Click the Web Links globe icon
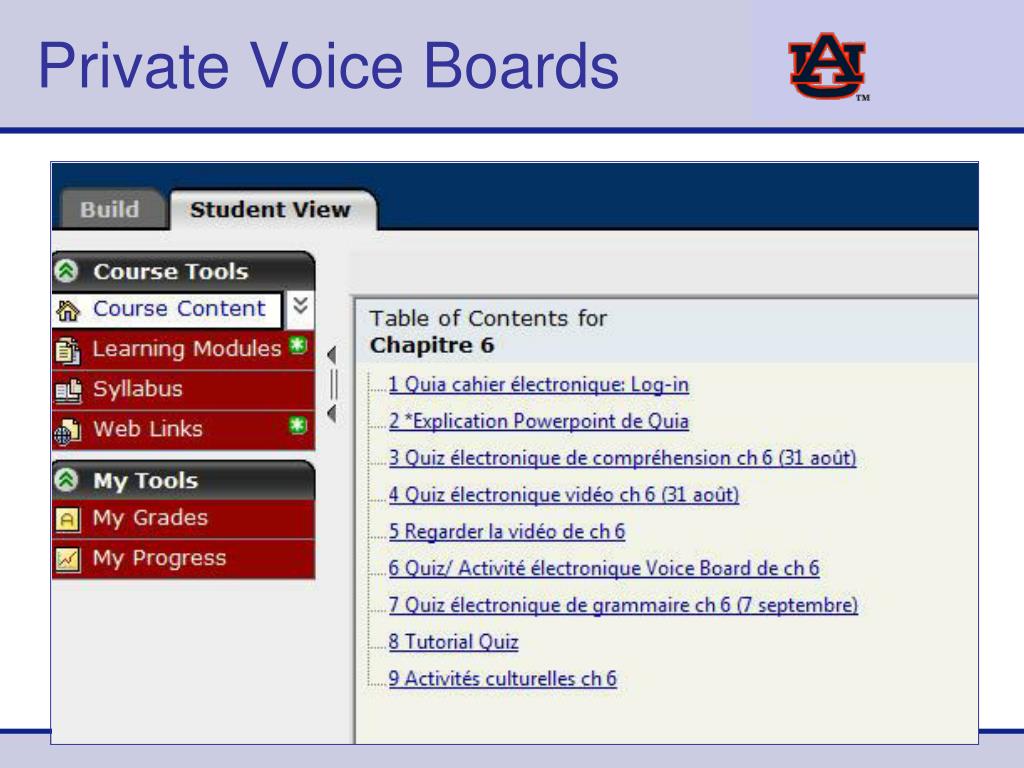Screen dimensions: 1024x768 (x=68, y=431)
